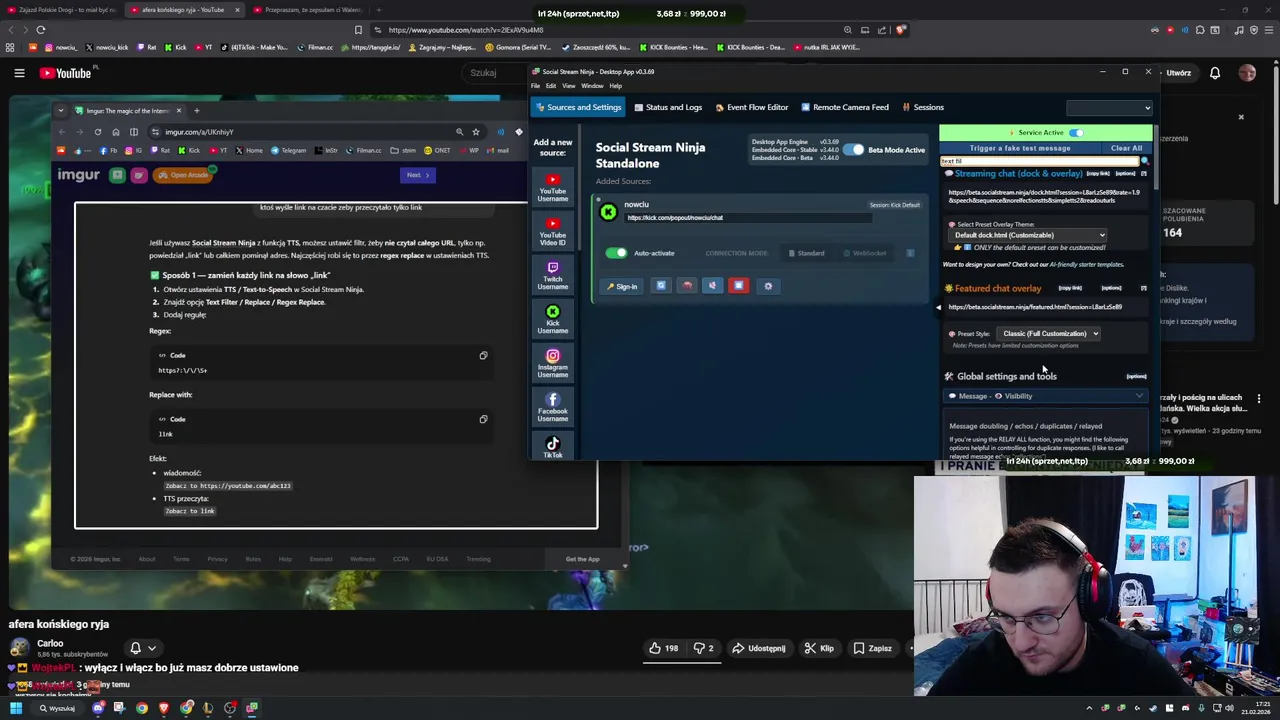Select Standard connection mode
The width and height of the screenshot is (1280, 720).
pyautogui.click(x=806, y=253)
